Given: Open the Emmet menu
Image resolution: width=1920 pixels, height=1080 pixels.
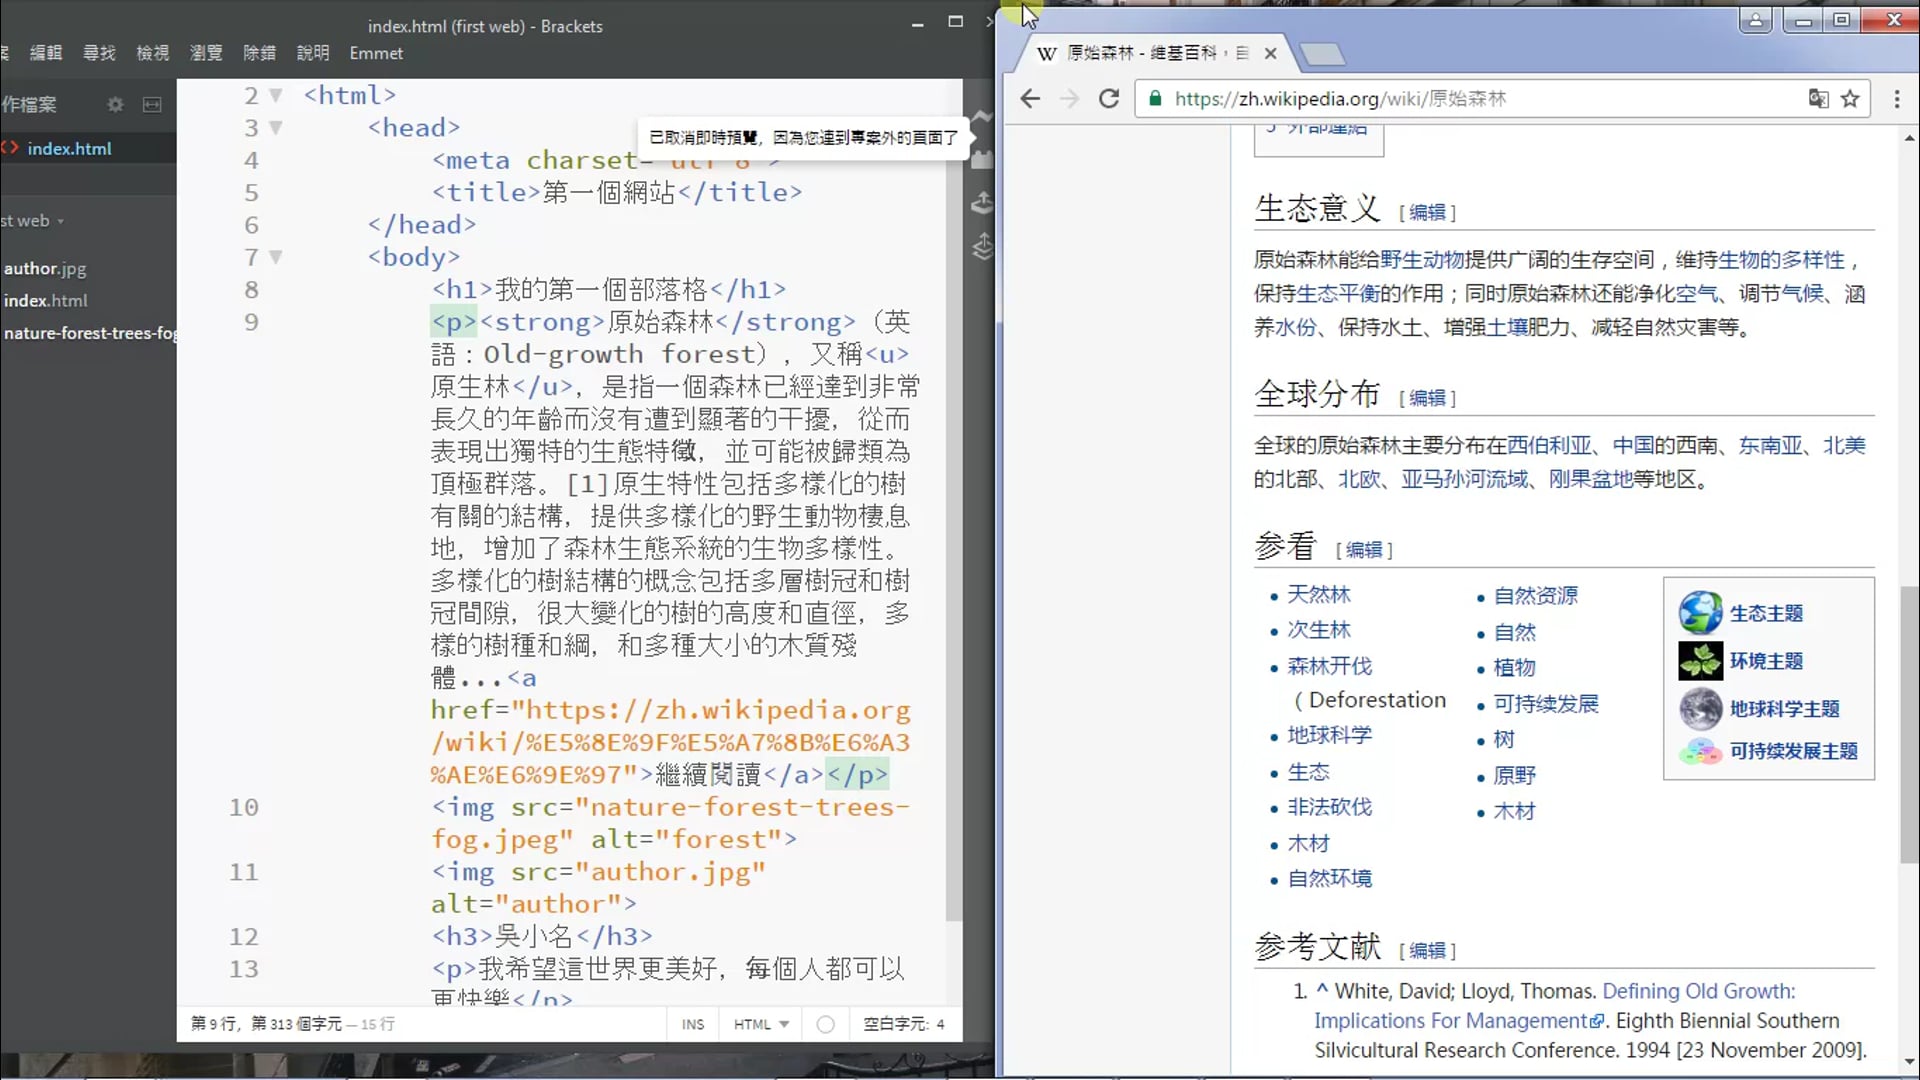Looking at the screenshot, I should tap(376, 53).
